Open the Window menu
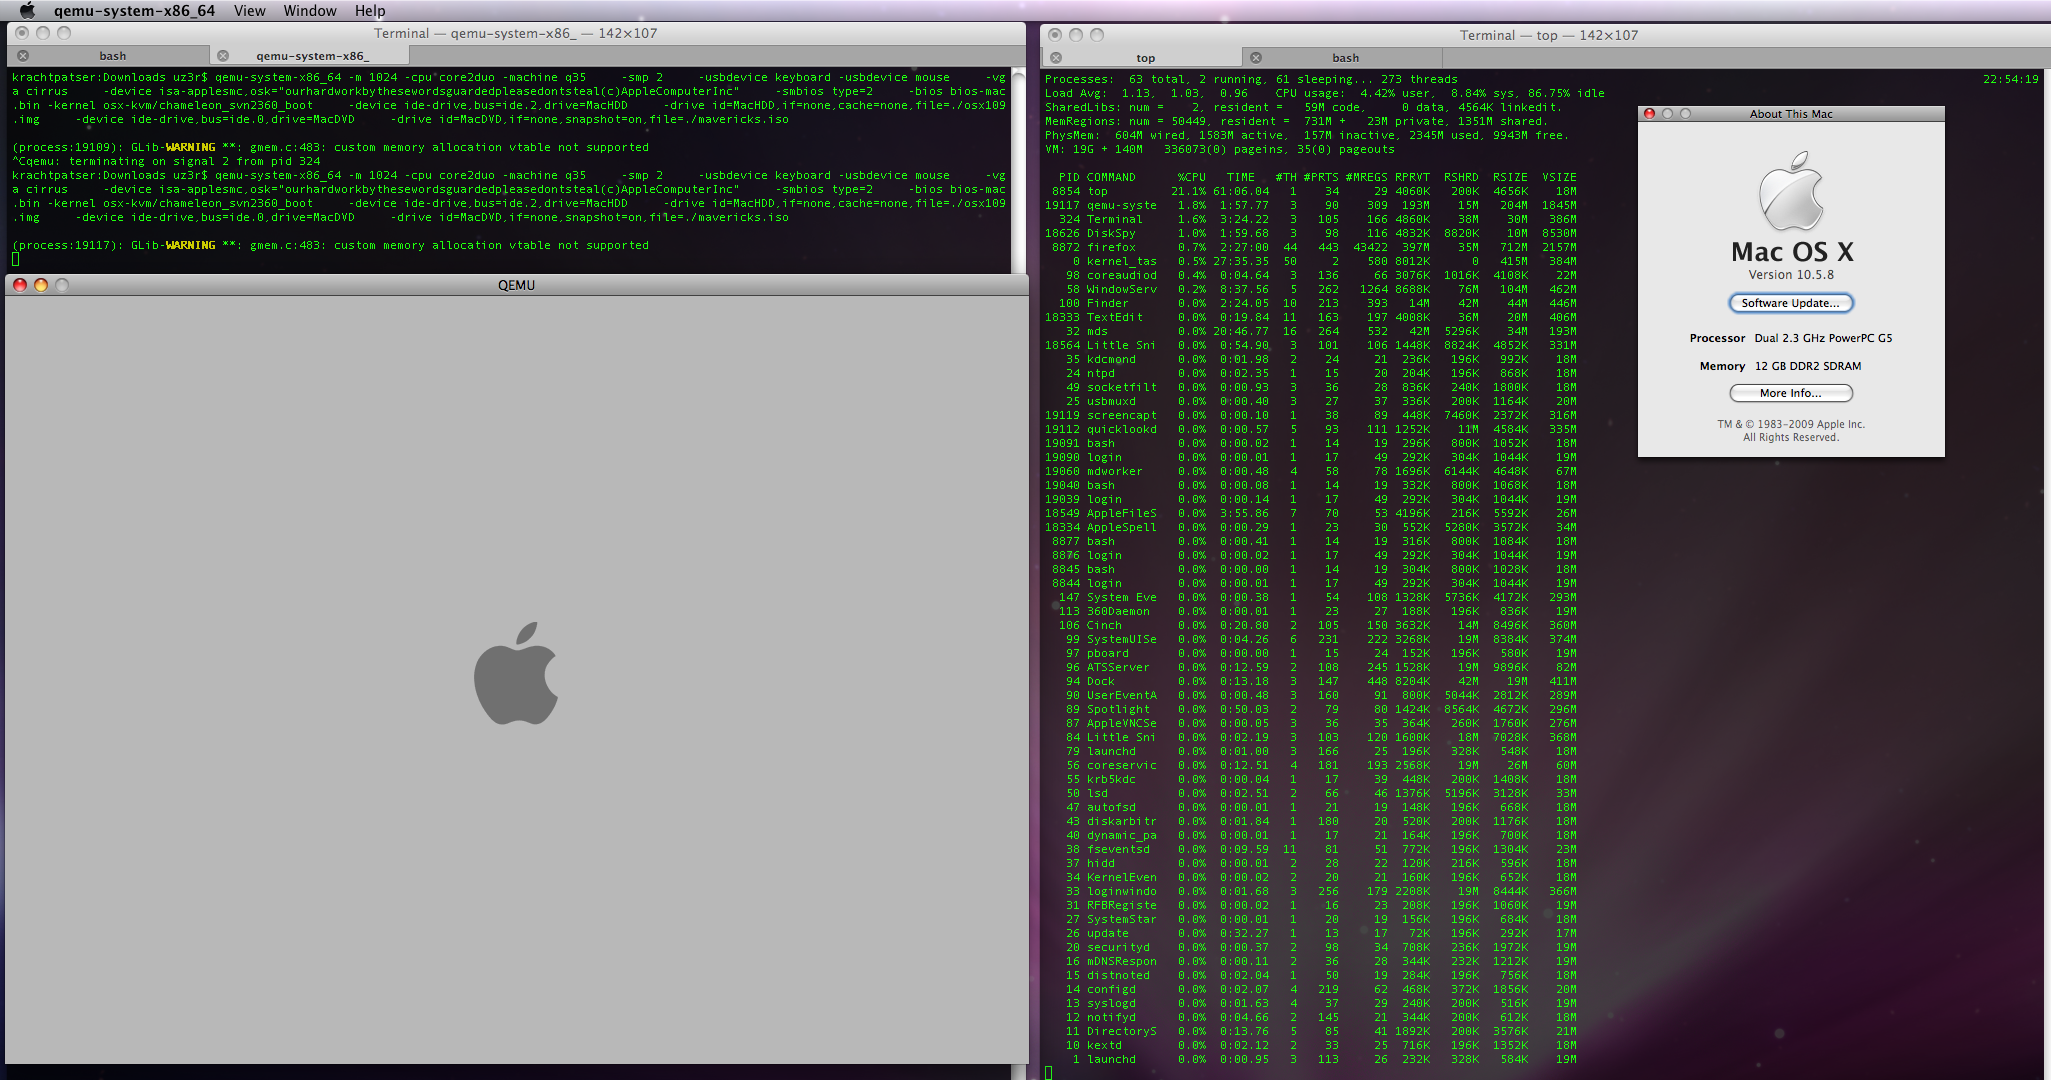This screenshot has width=2051, height=1080. [309, 10]
